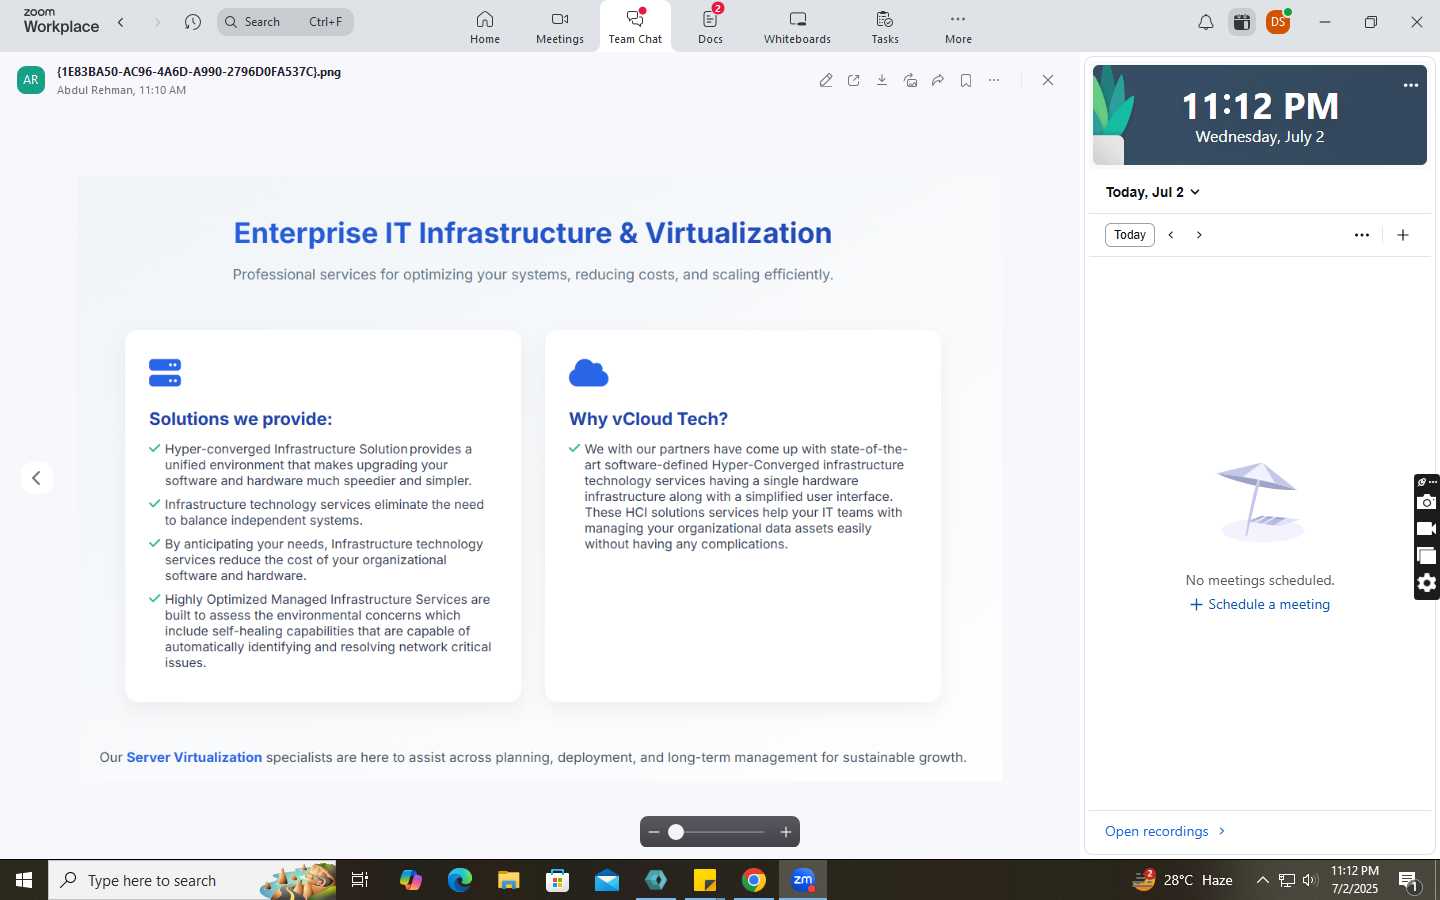Open more options for the image viewer
Viewport: 1440px width, 900px height.
pos(994,80)
